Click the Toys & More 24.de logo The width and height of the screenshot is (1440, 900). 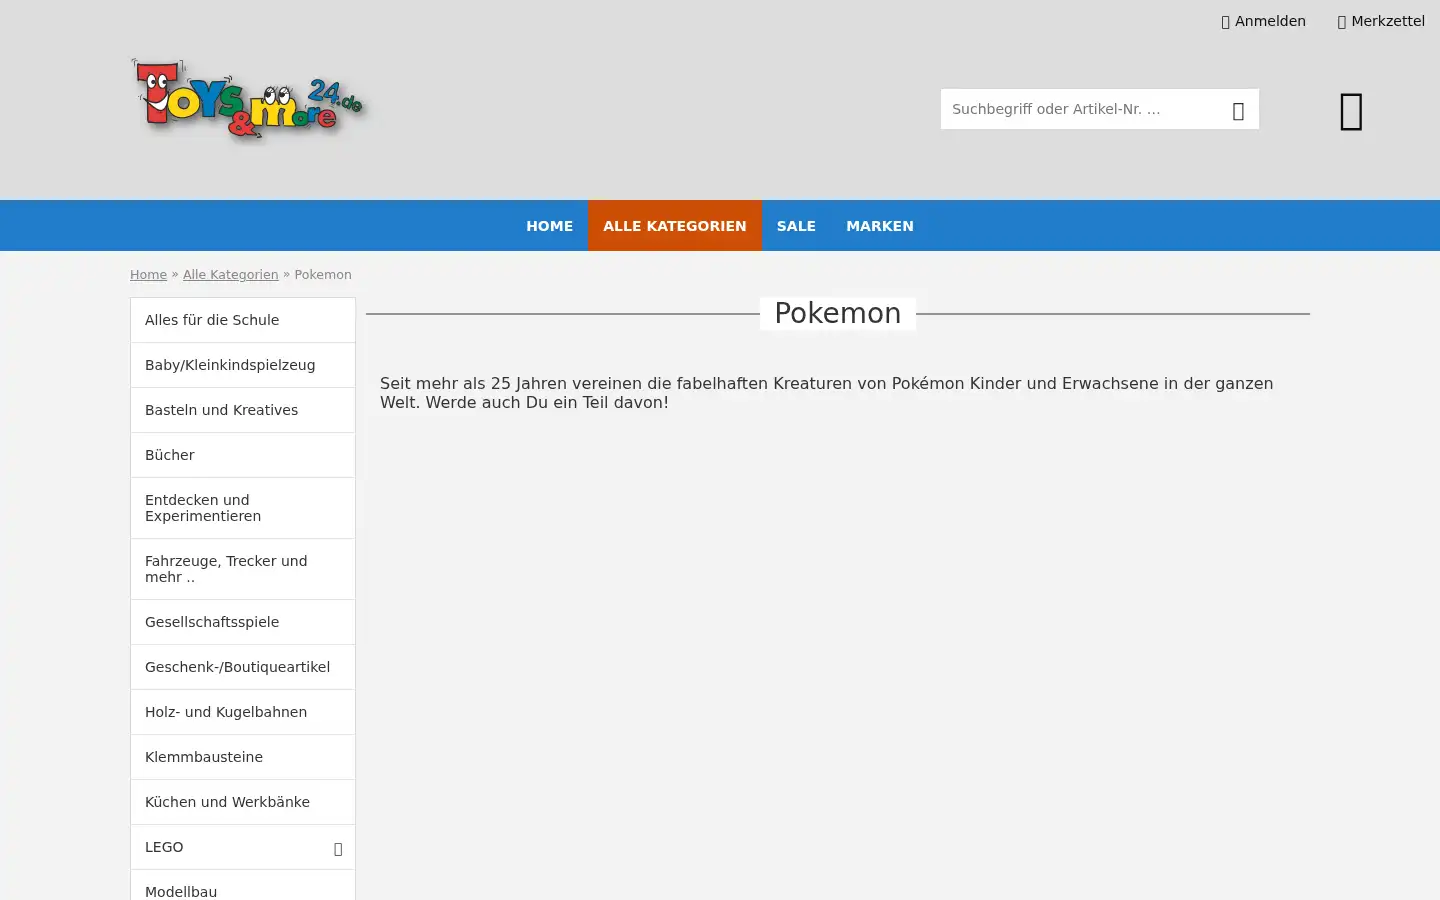click(x=248, y=100)
